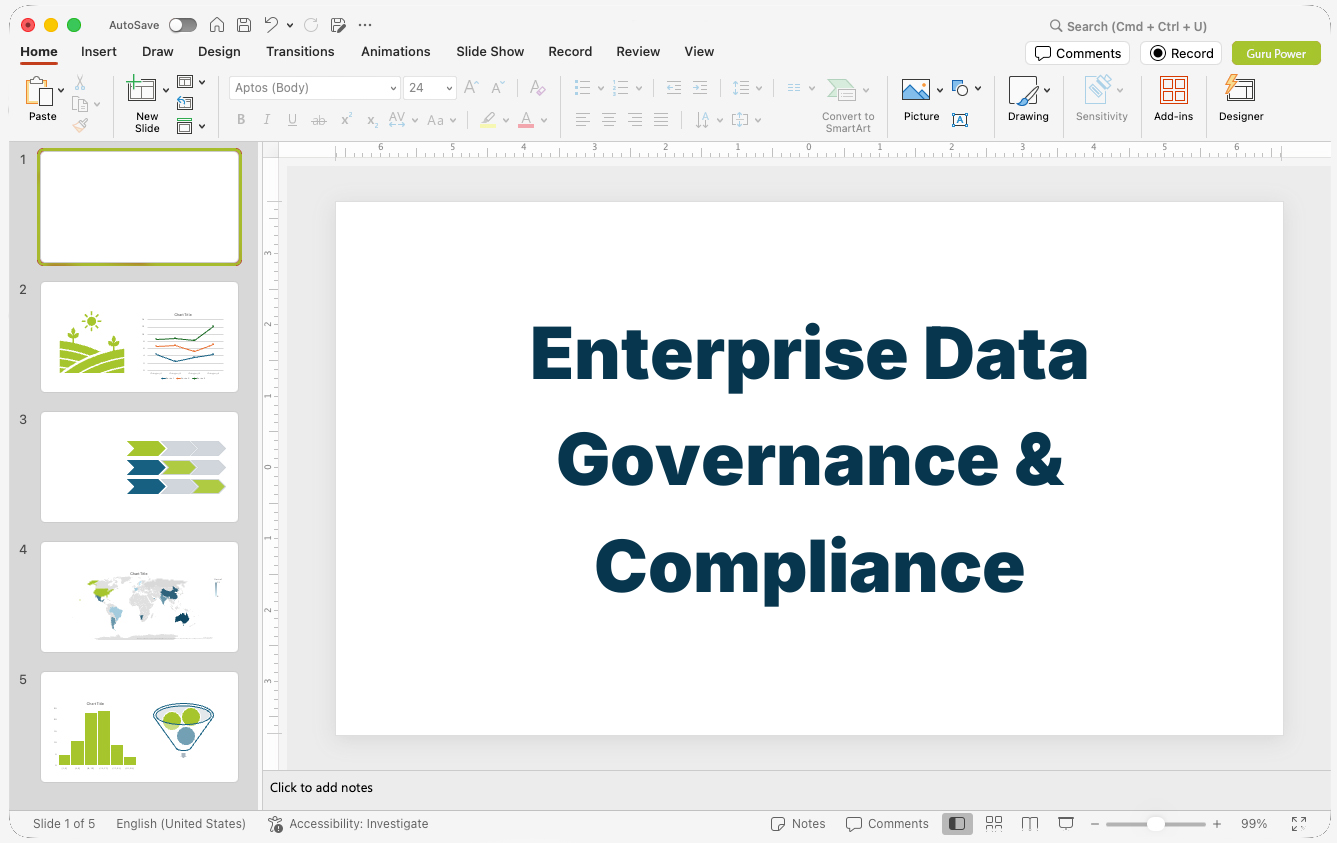1337x843 pixels.
Task: Click the Record button at top right
Action: [1181, 53]
